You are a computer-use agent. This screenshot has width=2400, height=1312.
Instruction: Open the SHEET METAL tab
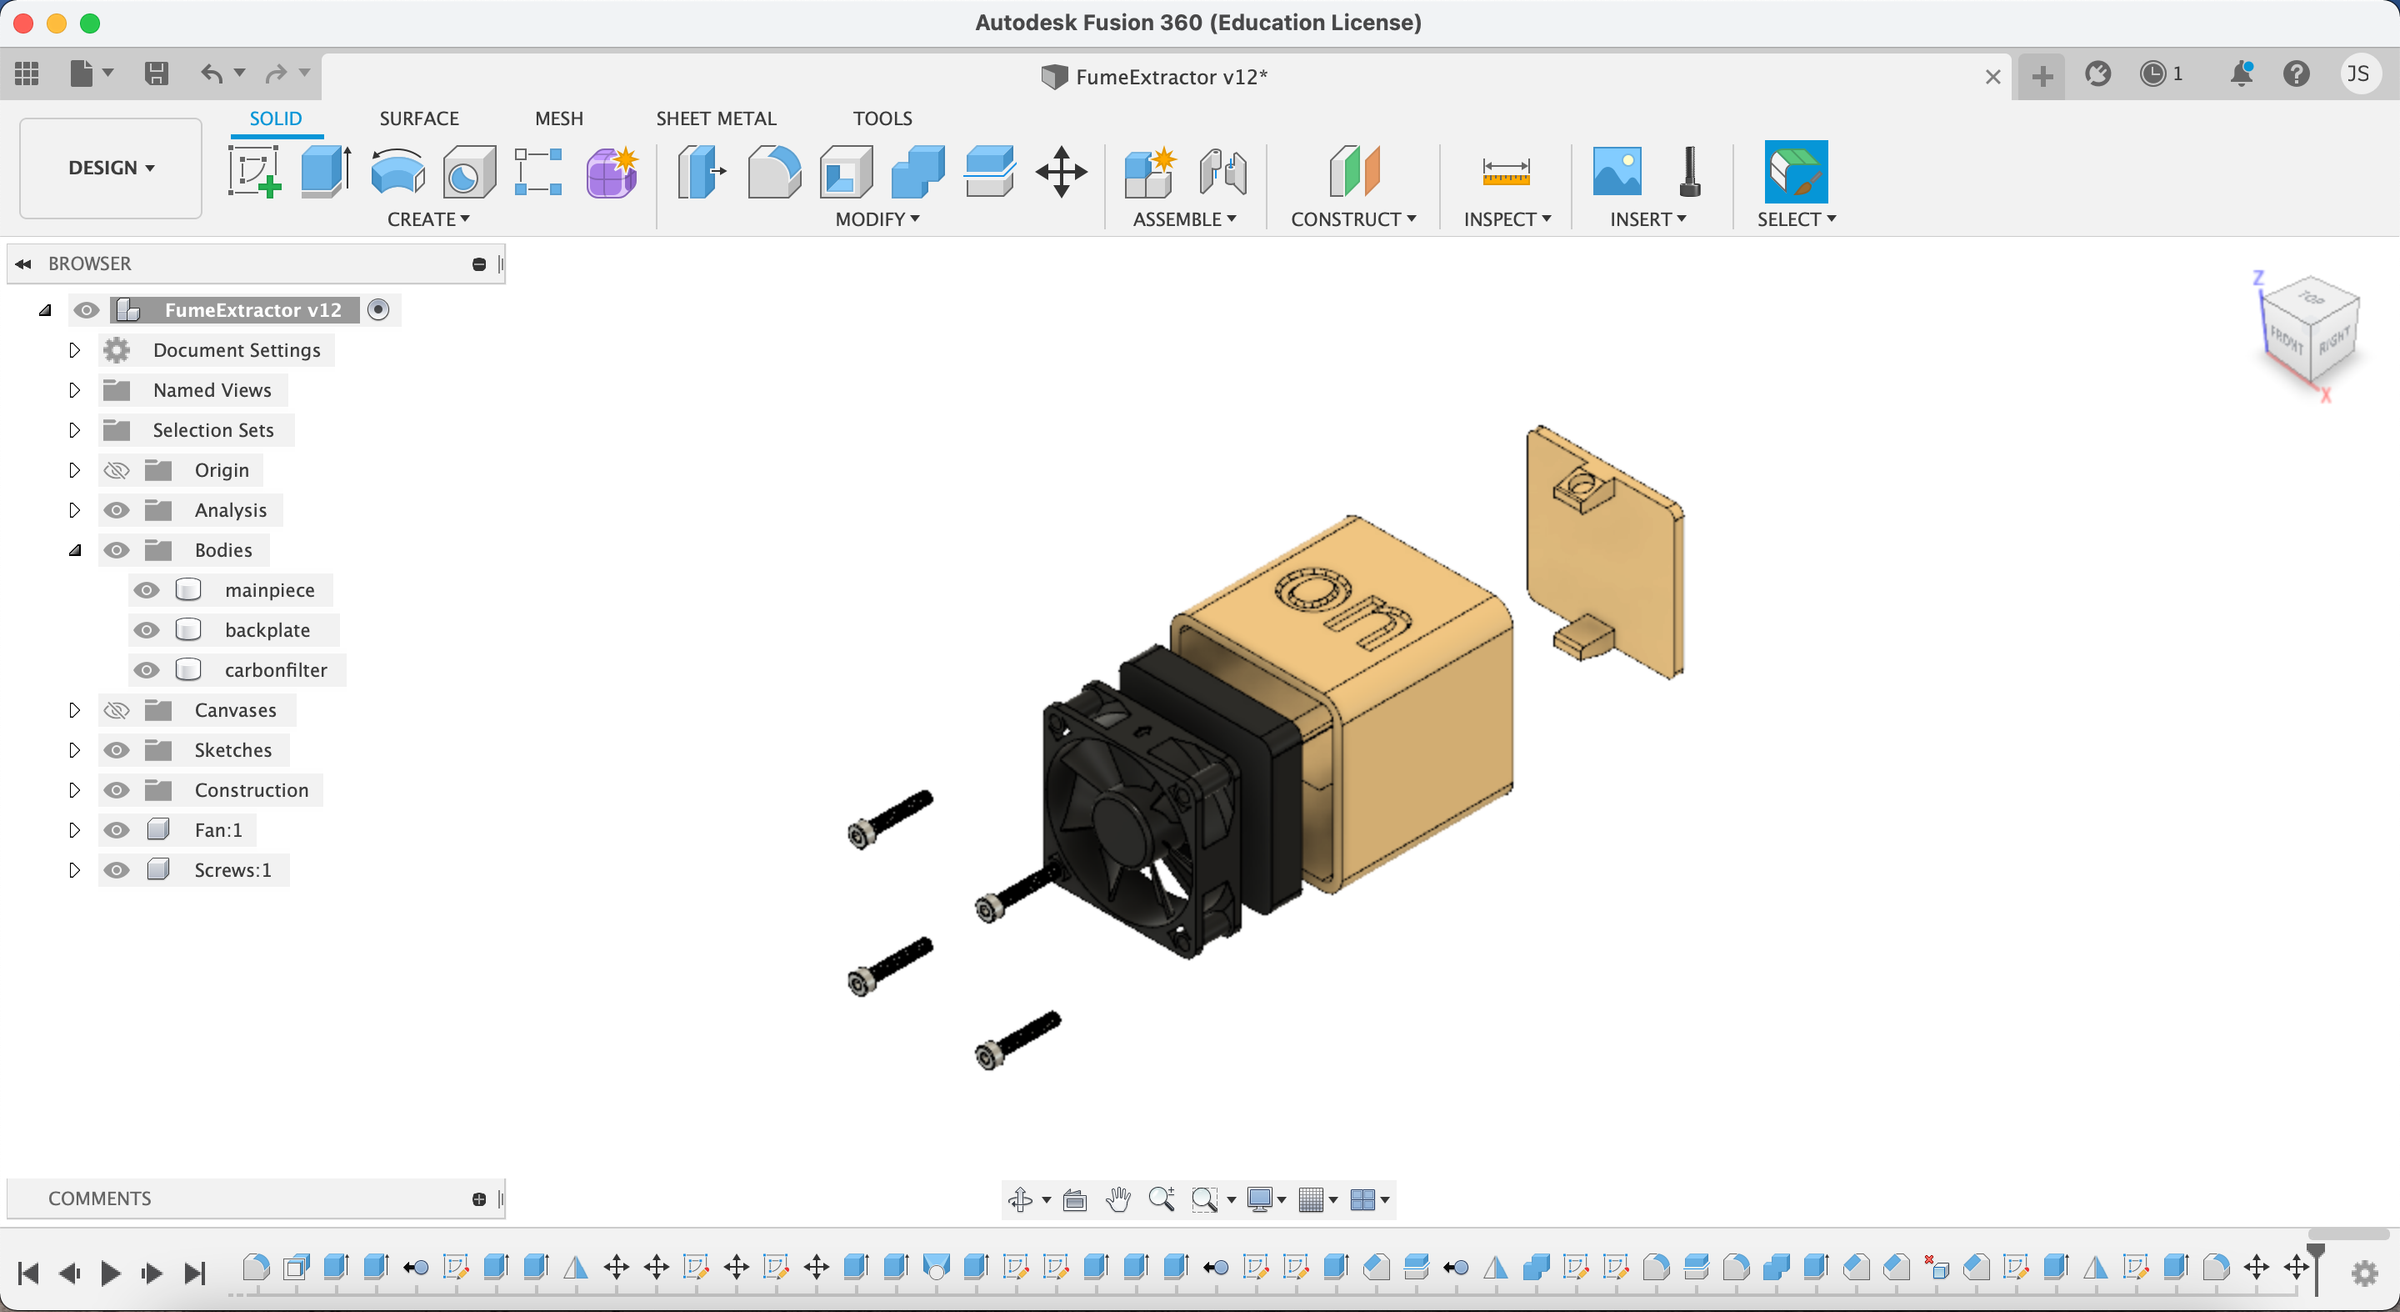[716, 117]
